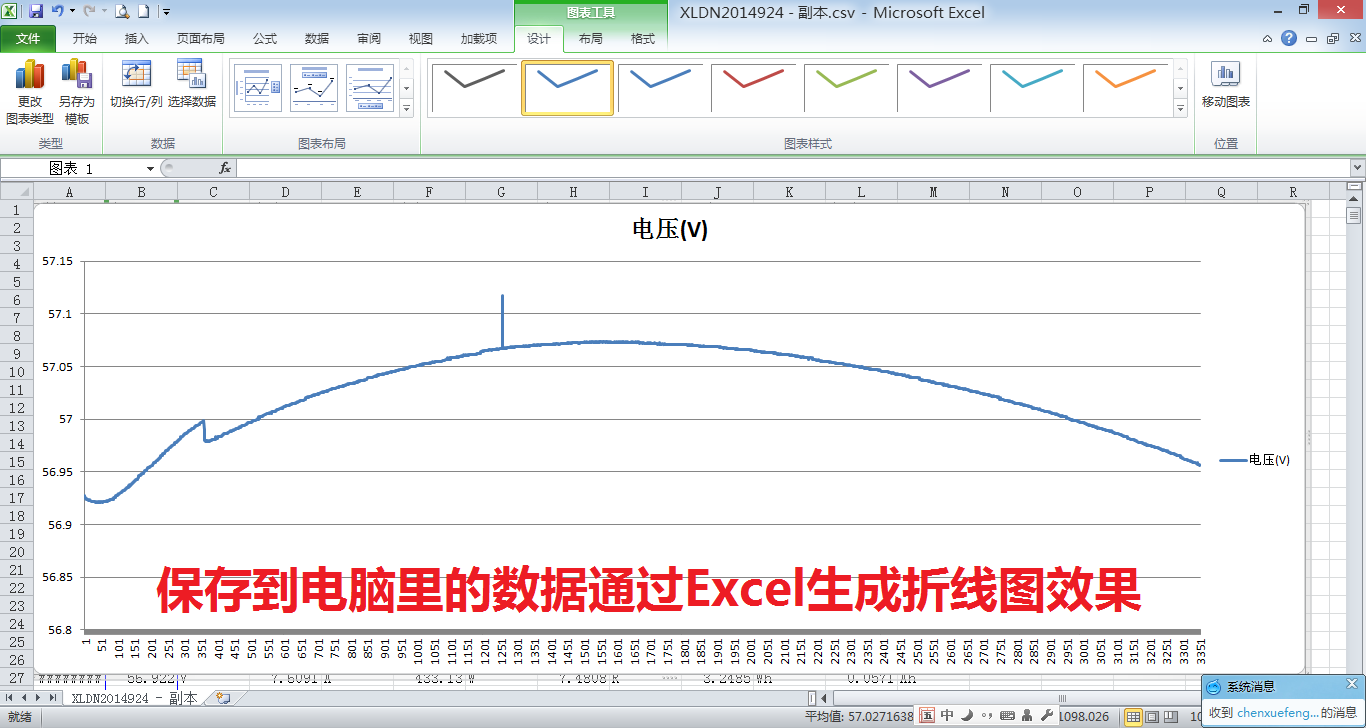The height and width of the screenshot is (728, 1366).
Task: Apply green line chart style
Action: [846, 88]
